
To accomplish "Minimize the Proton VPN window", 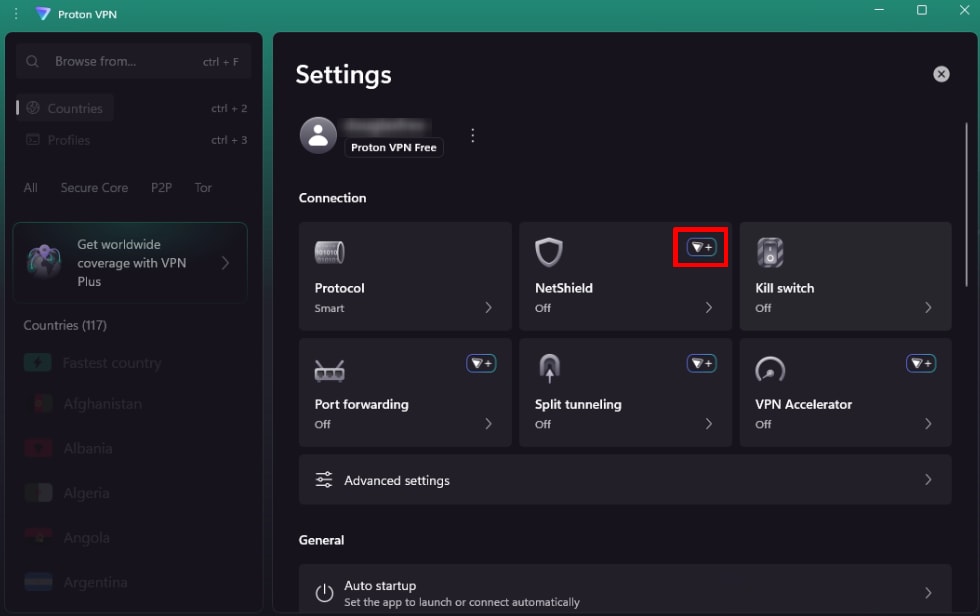I will pos(879,10).
